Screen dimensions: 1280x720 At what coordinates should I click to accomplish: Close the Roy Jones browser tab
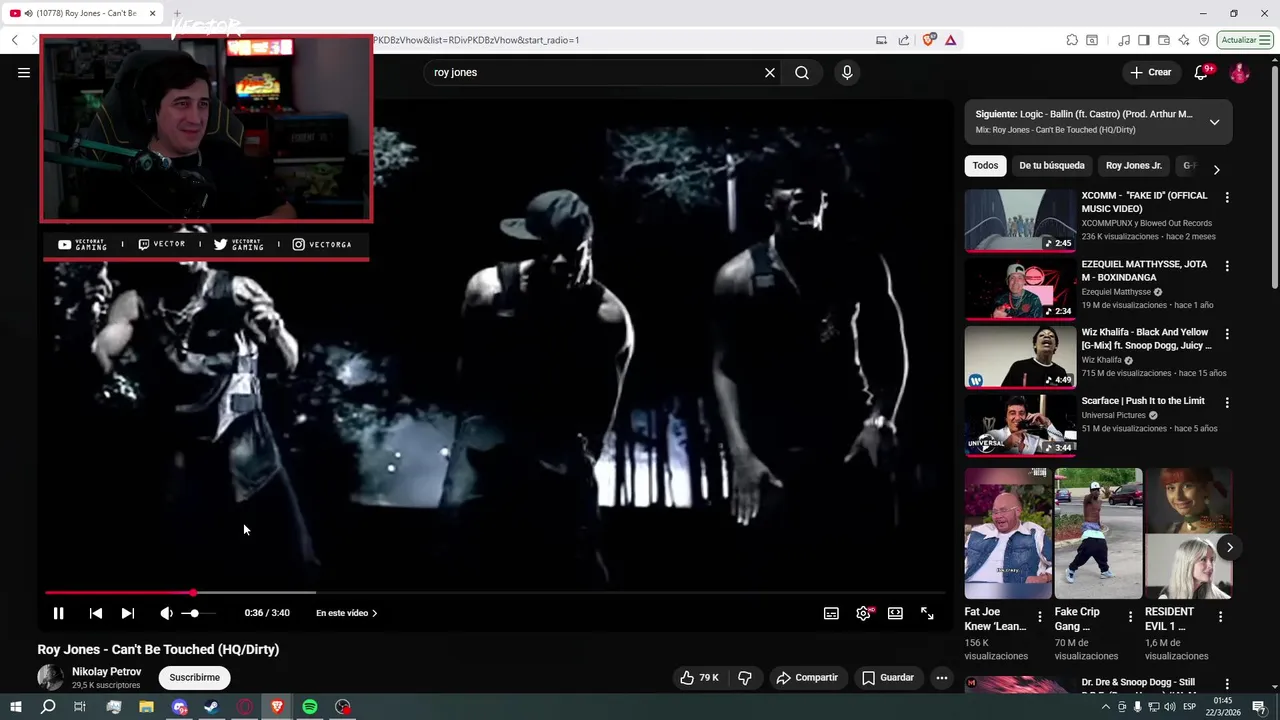click(153, 13)
